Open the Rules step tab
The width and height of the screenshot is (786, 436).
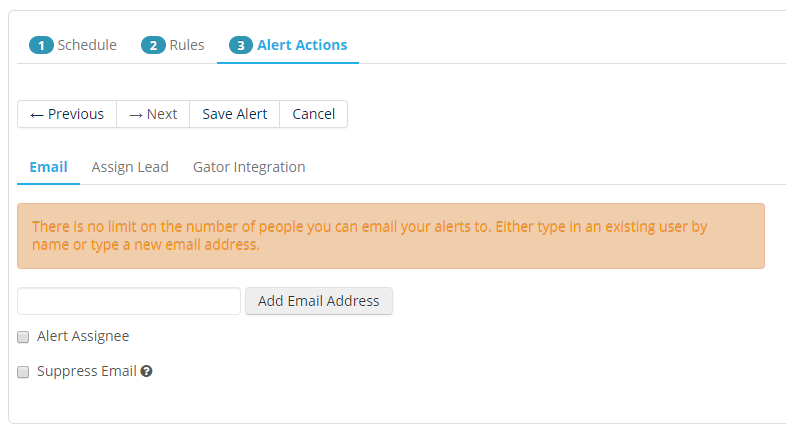pos(187,45)
